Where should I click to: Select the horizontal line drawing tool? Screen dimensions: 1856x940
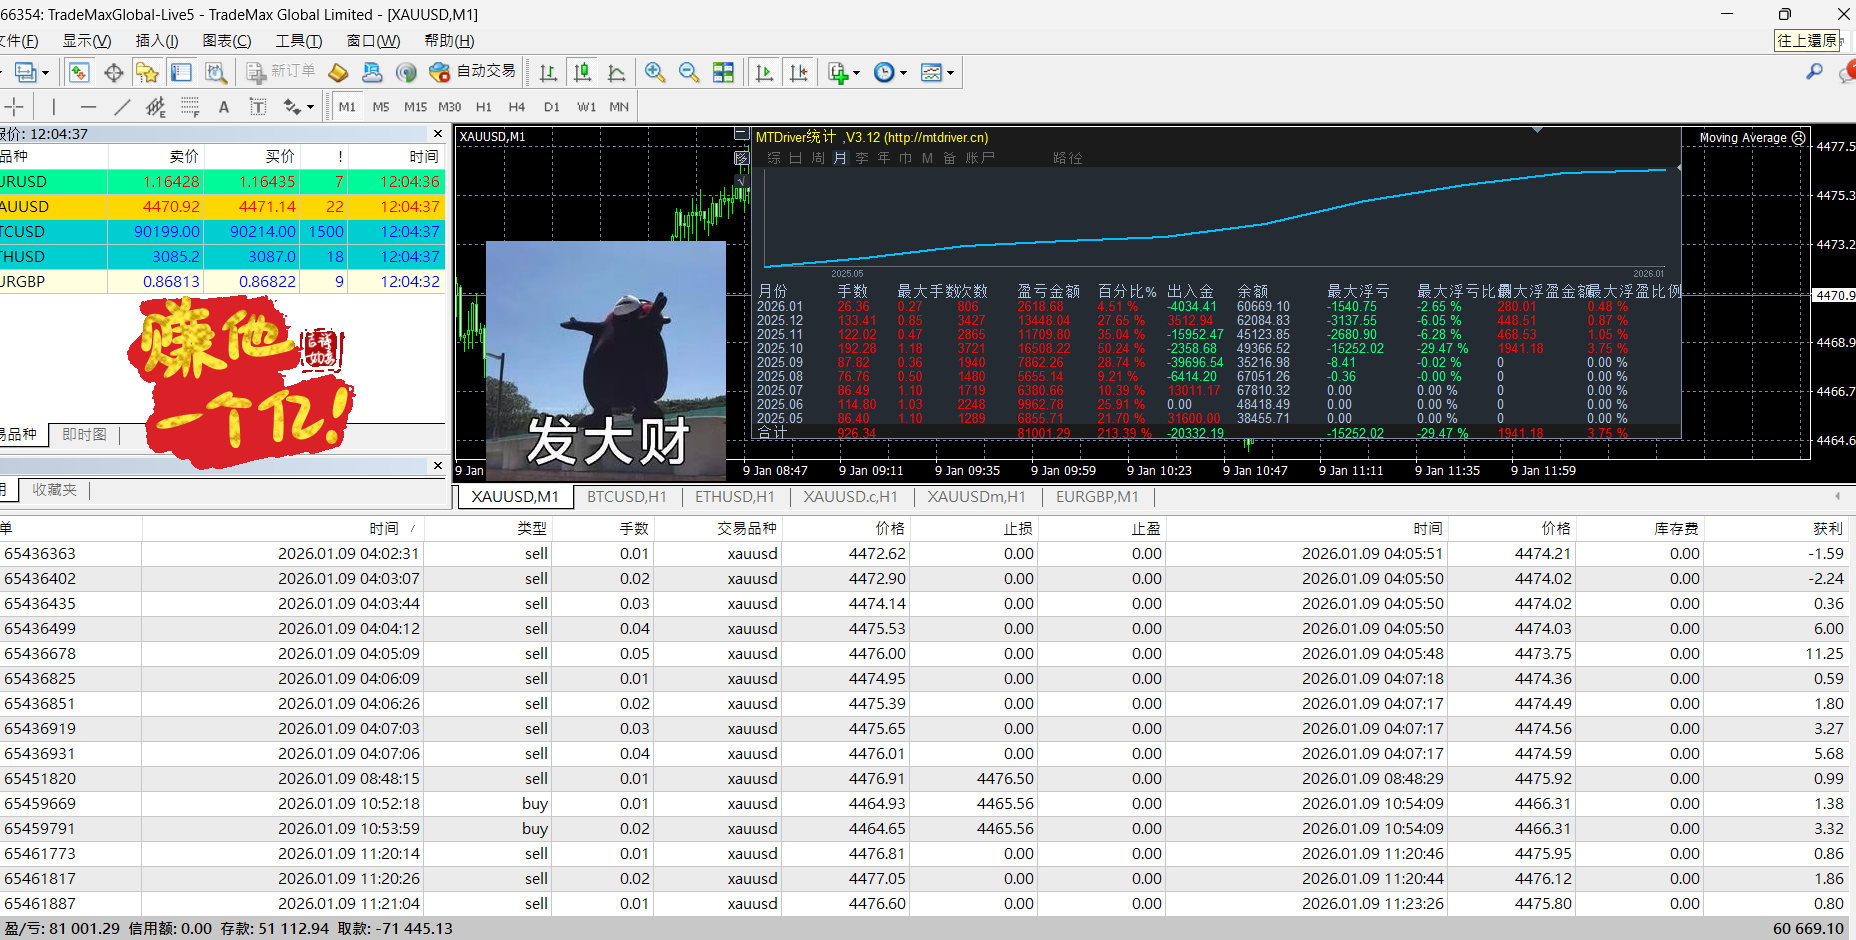[88, 106]
